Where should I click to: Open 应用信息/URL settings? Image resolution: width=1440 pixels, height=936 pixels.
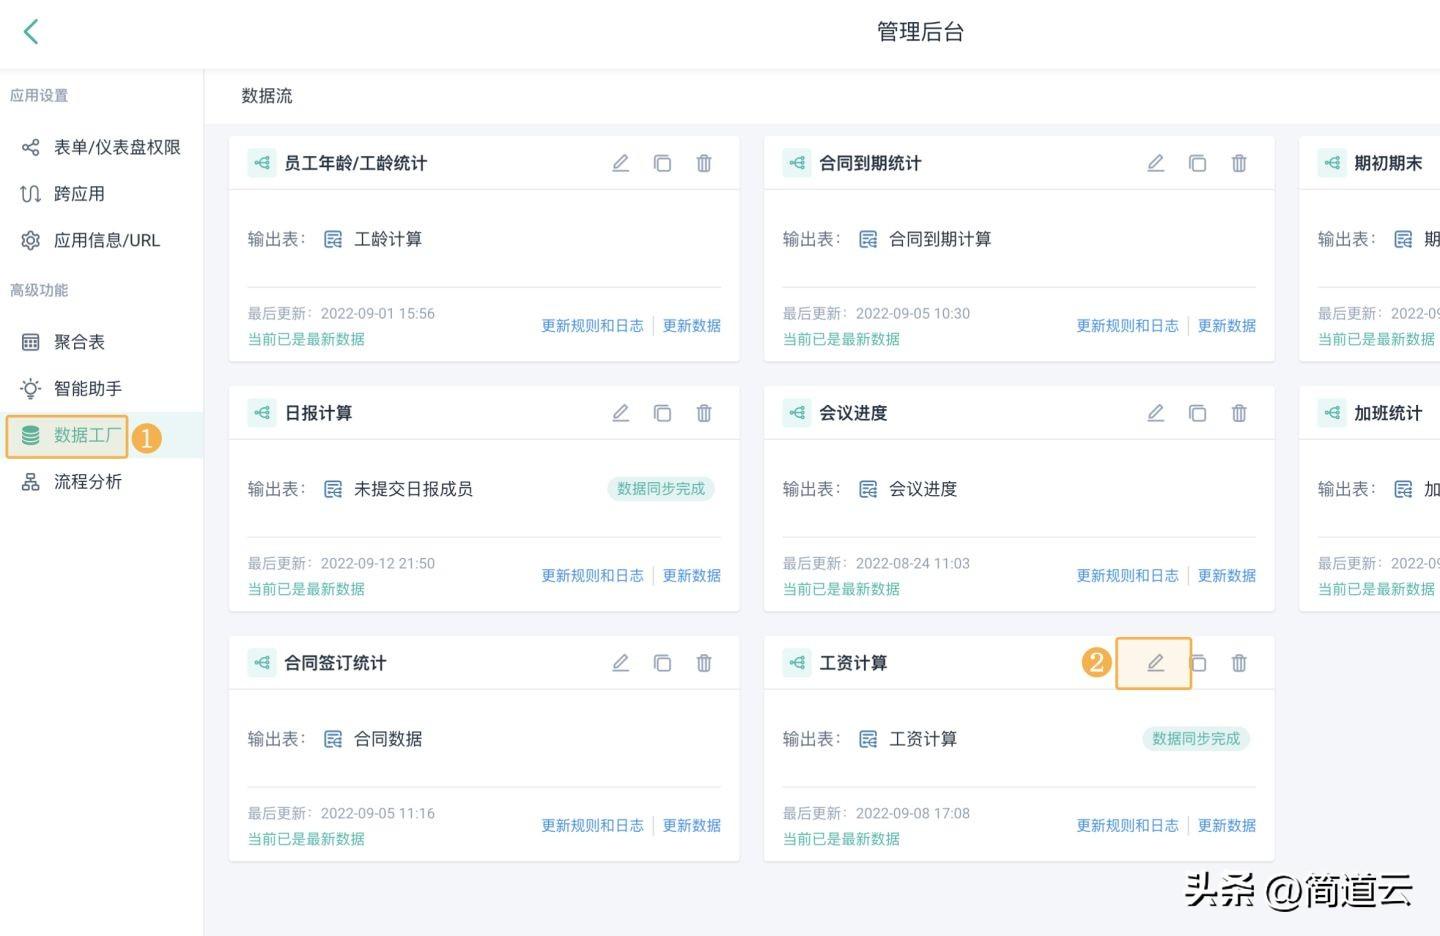(101, 240)
